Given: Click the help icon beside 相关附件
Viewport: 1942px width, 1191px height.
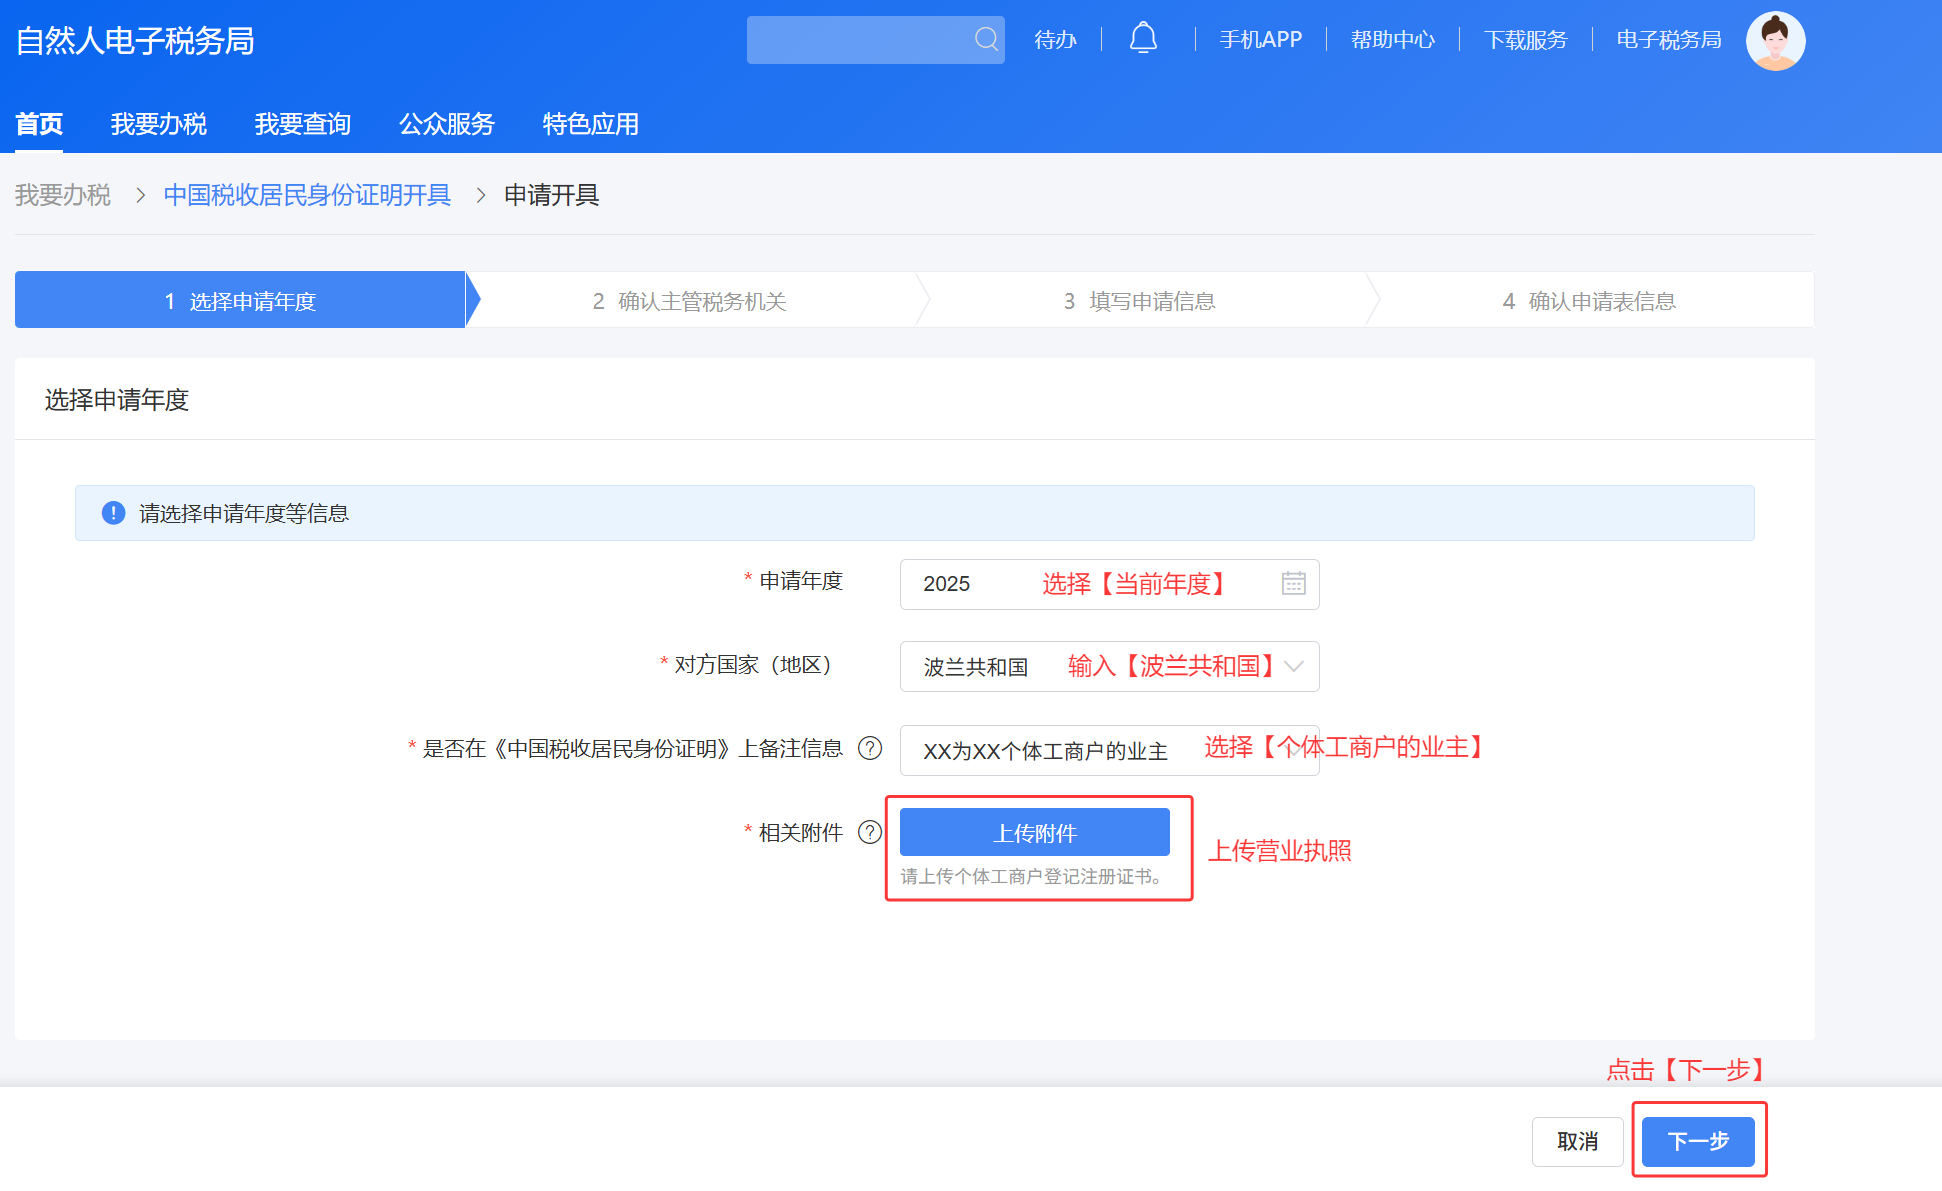Looking at the screenshot, I should pyautogui.click(x=870, y=832).
